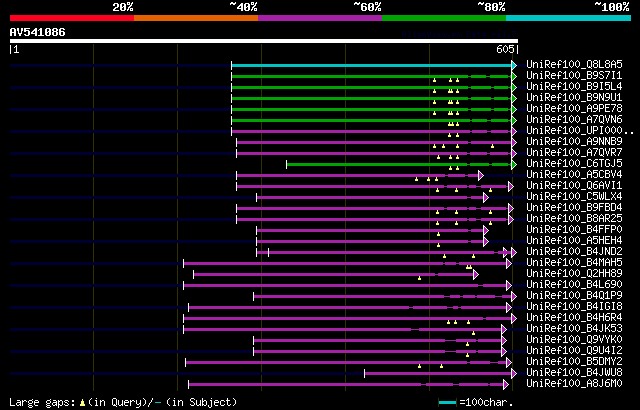
Task: Click the UniRef100_B4Q1P9 label
Action: pyautogui.click(x=574, y=296)
